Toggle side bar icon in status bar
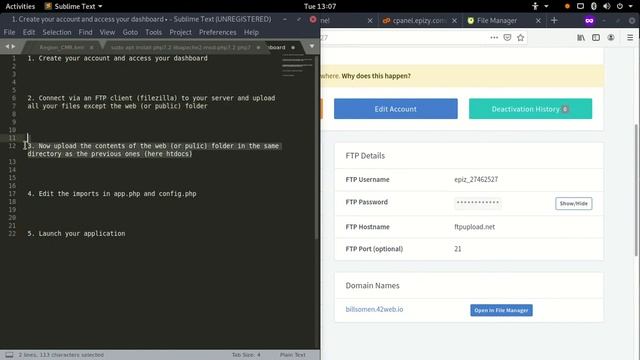 click(9, 355)
